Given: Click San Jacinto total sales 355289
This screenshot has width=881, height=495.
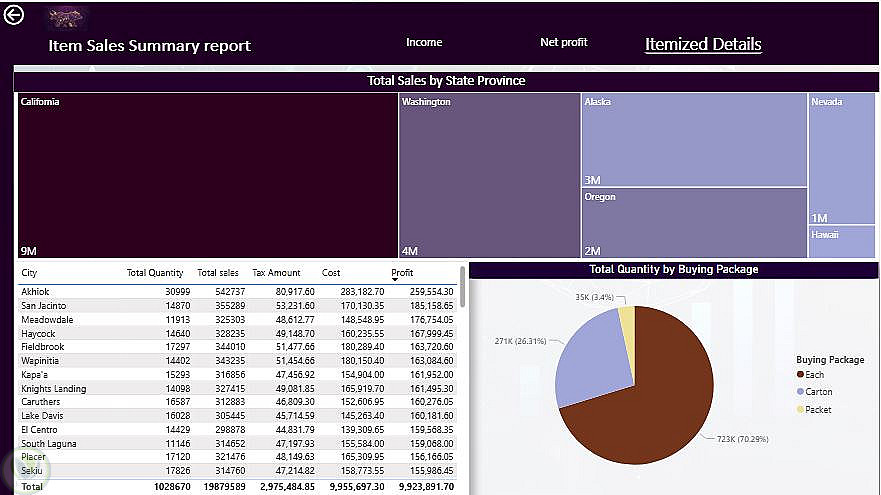Looking at the screenshot, I should tap(230, 306).
